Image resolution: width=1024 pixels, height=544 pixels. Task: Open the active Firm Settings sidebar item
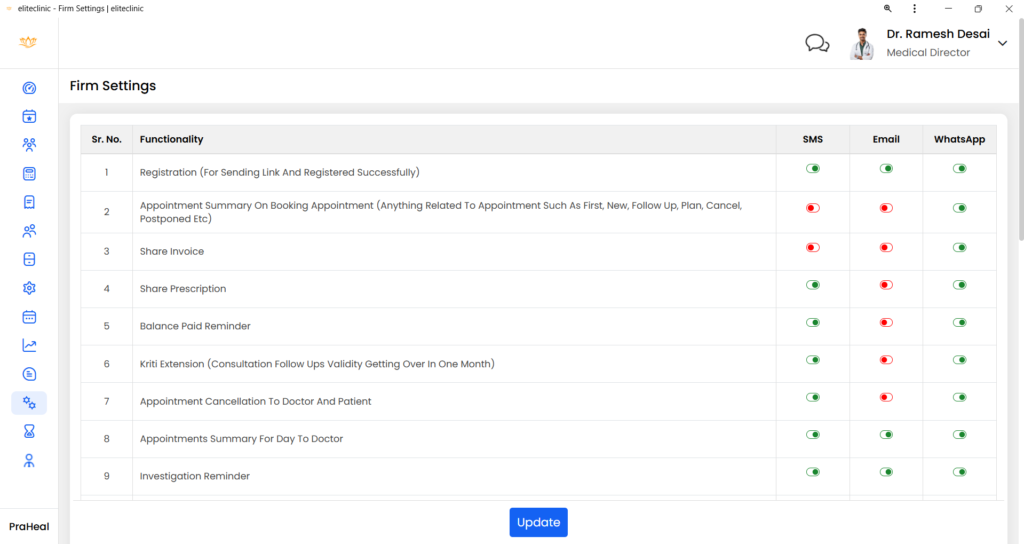29,403
